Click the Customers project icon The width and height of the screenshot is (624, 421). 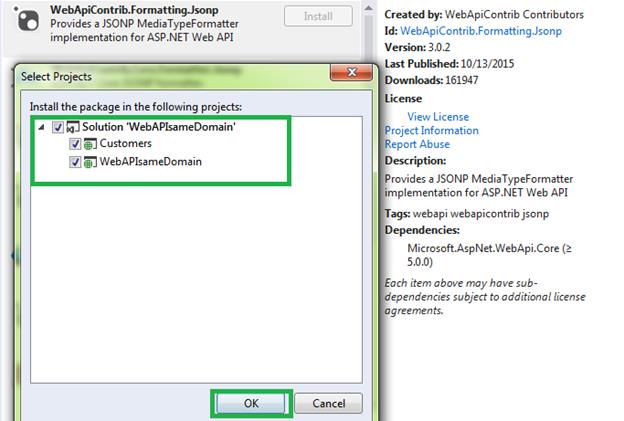(x=90, y=144)
